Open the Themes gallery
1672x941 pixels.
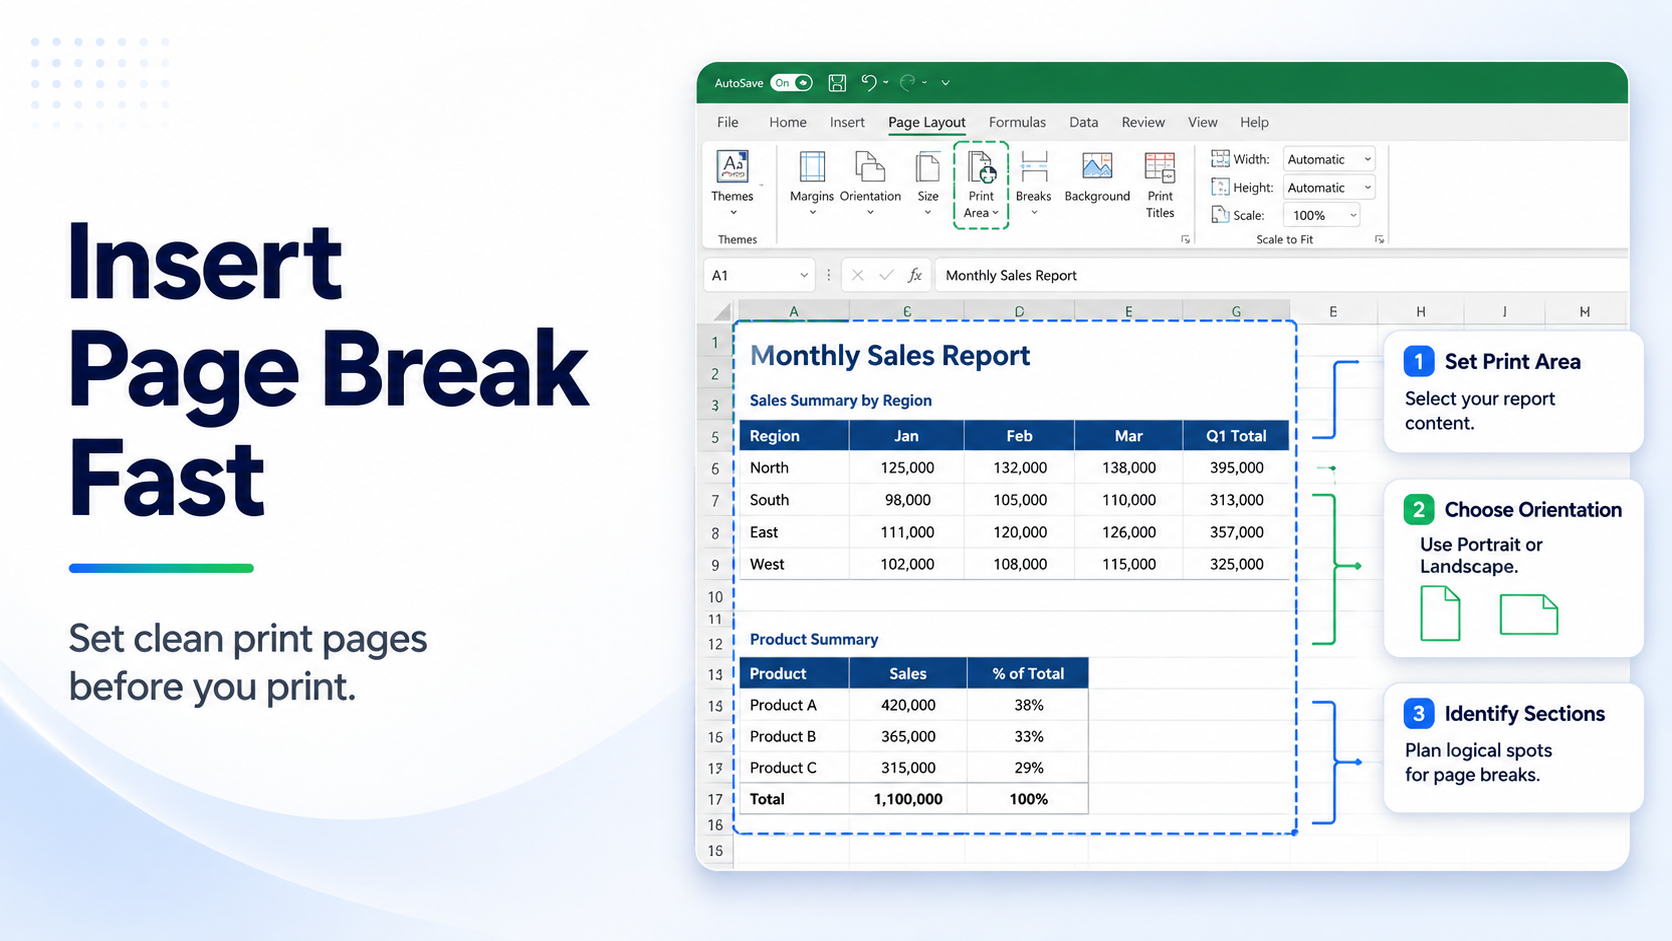pos(733,183)
